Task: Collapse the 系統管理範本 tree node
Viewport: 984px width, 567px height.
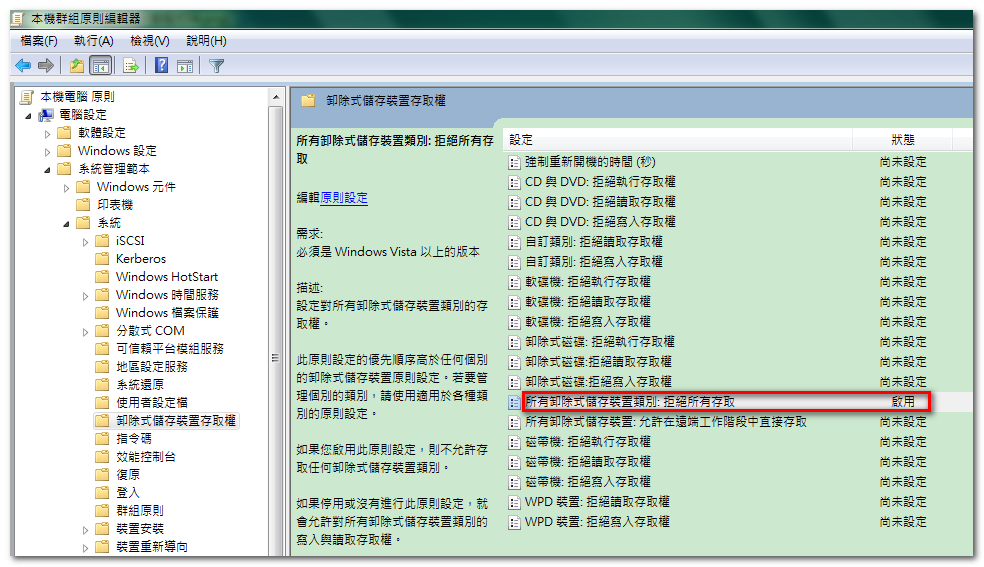Action: pyautogui.click(x=47, y=169)
